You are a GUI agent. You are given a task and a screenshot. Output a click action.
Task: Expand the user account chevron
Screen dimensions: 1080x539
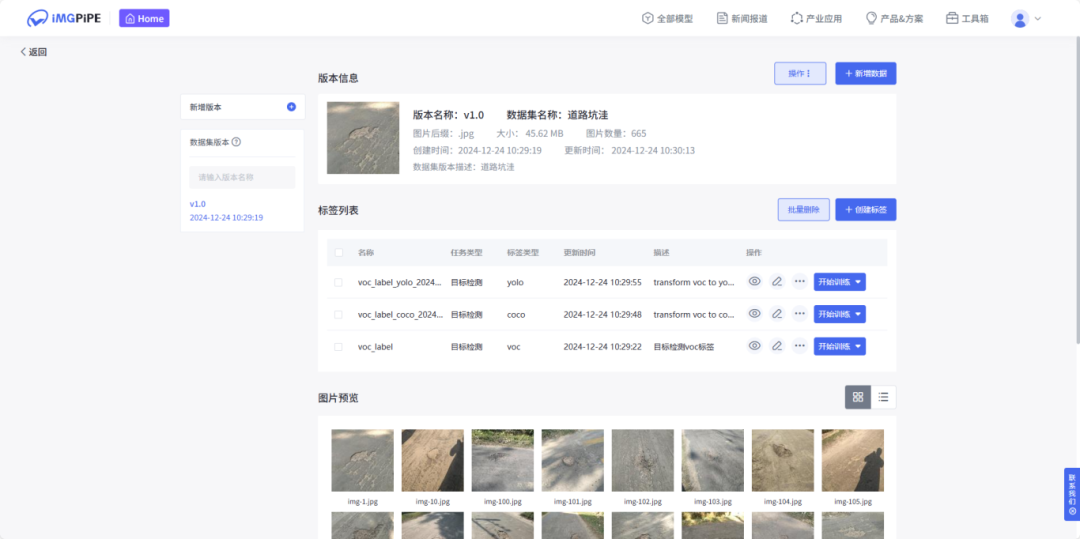(x=1038, y=19)
